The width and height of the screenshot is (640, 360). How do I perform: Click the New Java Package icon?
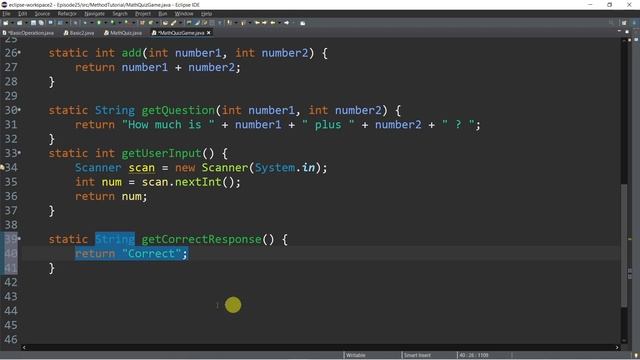142,23
